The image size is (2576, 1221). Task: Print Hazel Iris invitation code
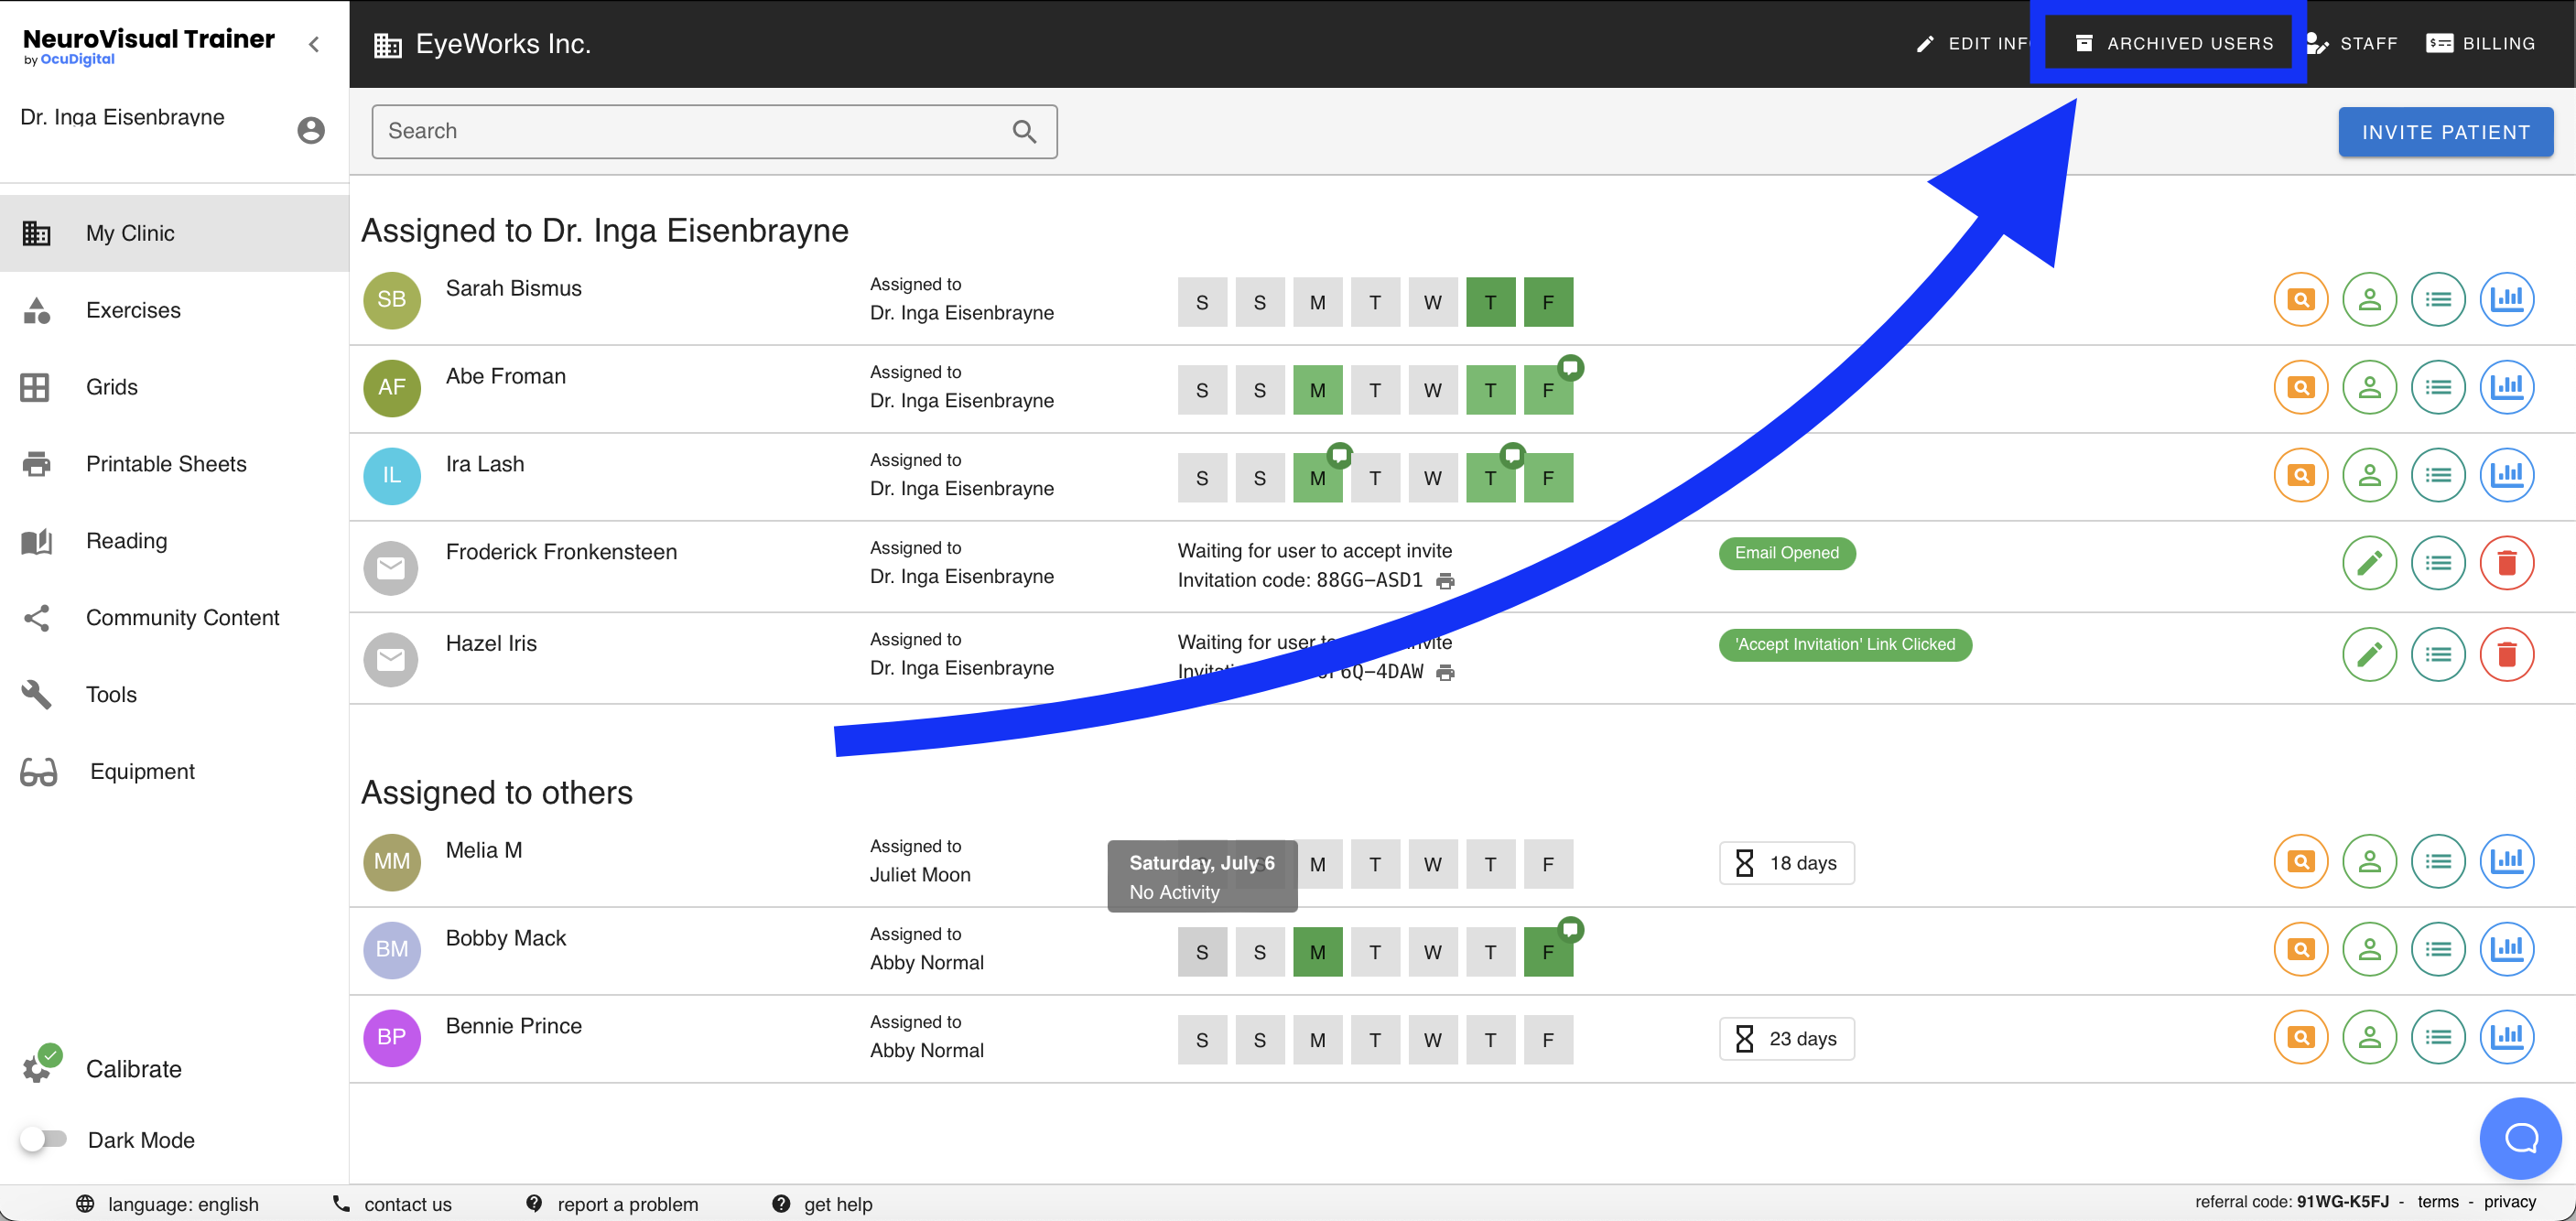click(x=1445, y=673)
